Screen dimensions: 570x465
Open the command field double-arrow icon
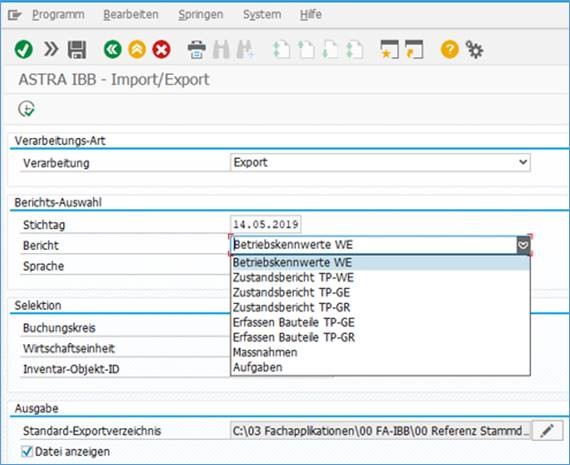point(51,49)
